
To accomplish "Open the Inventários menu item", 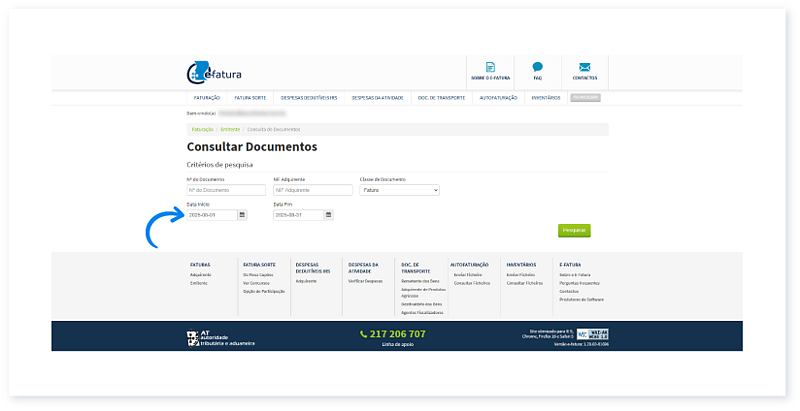I will pyautogui.click(x=539, y=98).
